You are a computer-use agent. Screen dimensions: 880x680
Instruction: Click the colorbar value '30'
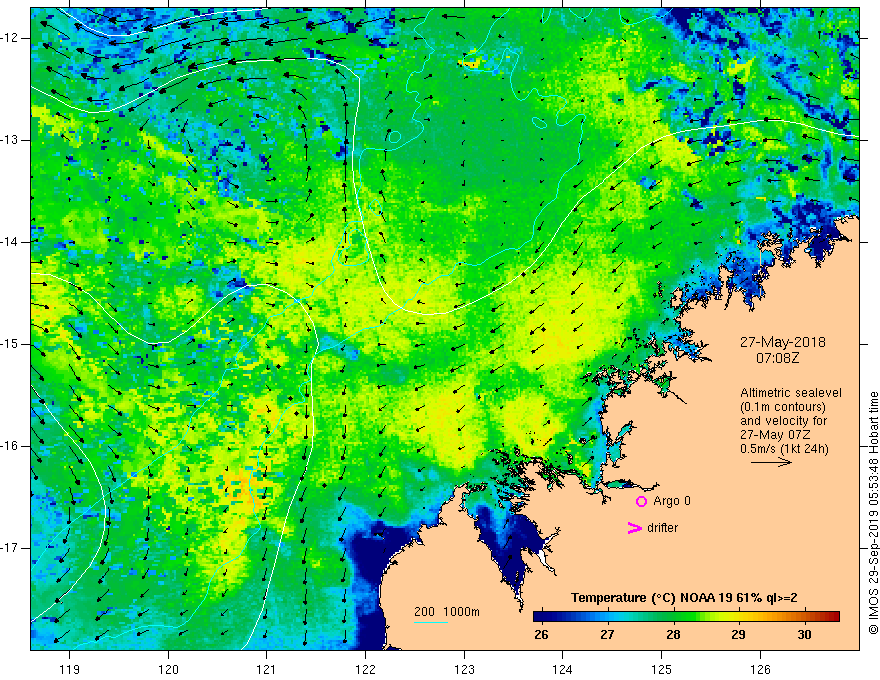pos(804,635)
